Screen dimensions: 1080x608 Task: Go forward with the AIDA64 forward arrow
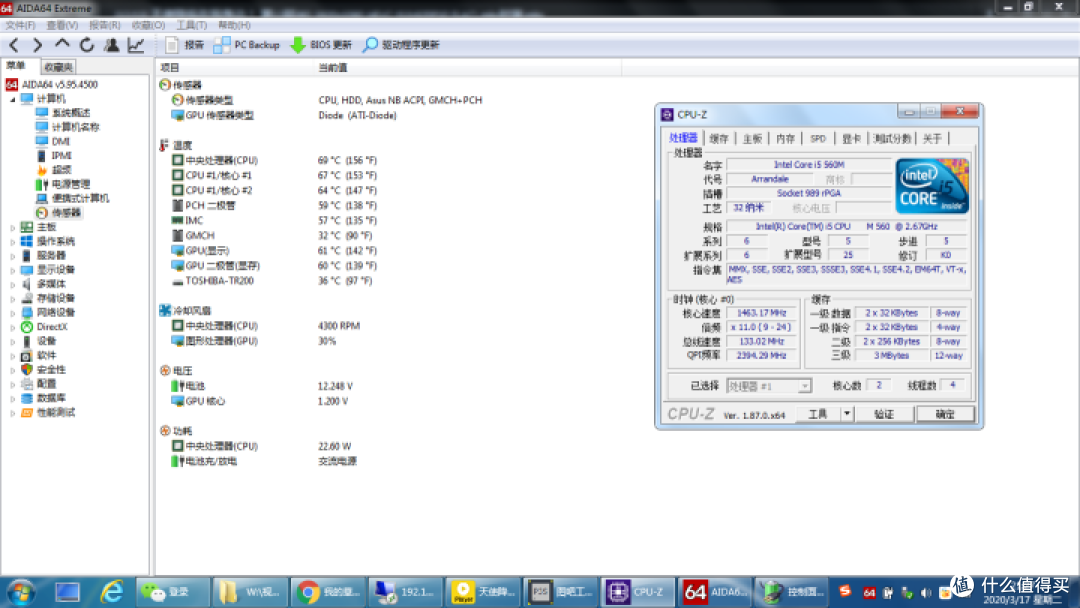tap(37, 45)
